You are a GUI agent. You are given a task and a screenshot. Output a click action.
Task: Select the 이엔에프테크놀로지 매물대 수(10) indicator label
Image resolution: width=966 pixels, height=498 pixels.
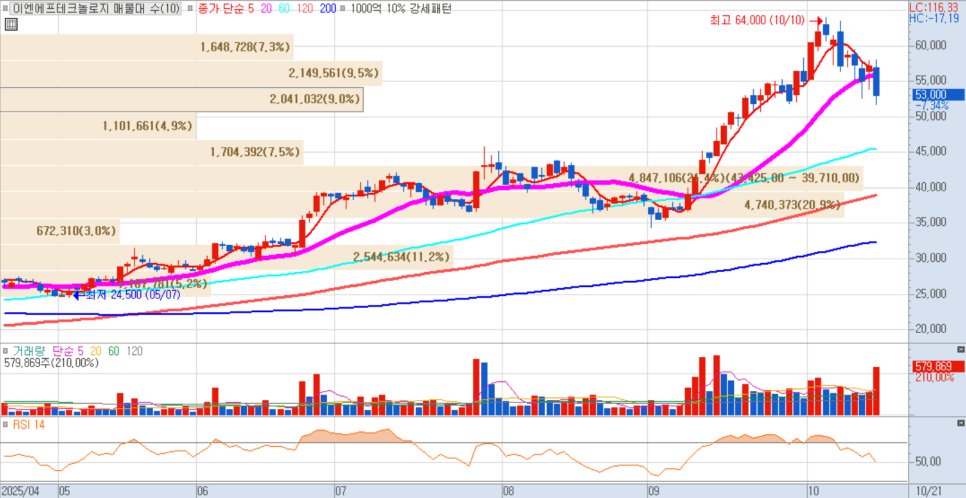(95, 10)
